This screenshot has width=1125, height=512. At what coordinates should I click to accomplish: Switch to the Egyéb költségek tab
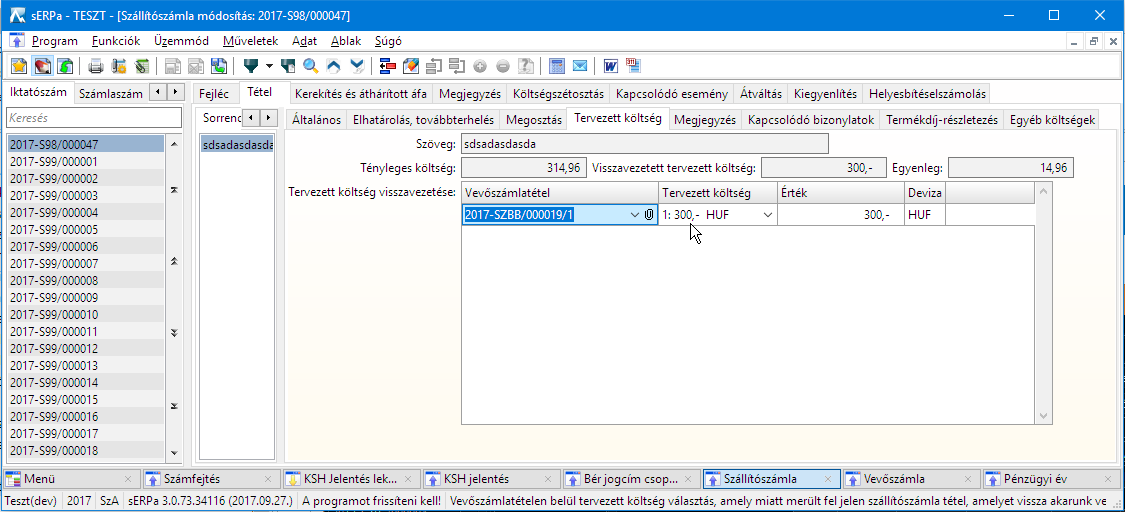pos(1053,119)
